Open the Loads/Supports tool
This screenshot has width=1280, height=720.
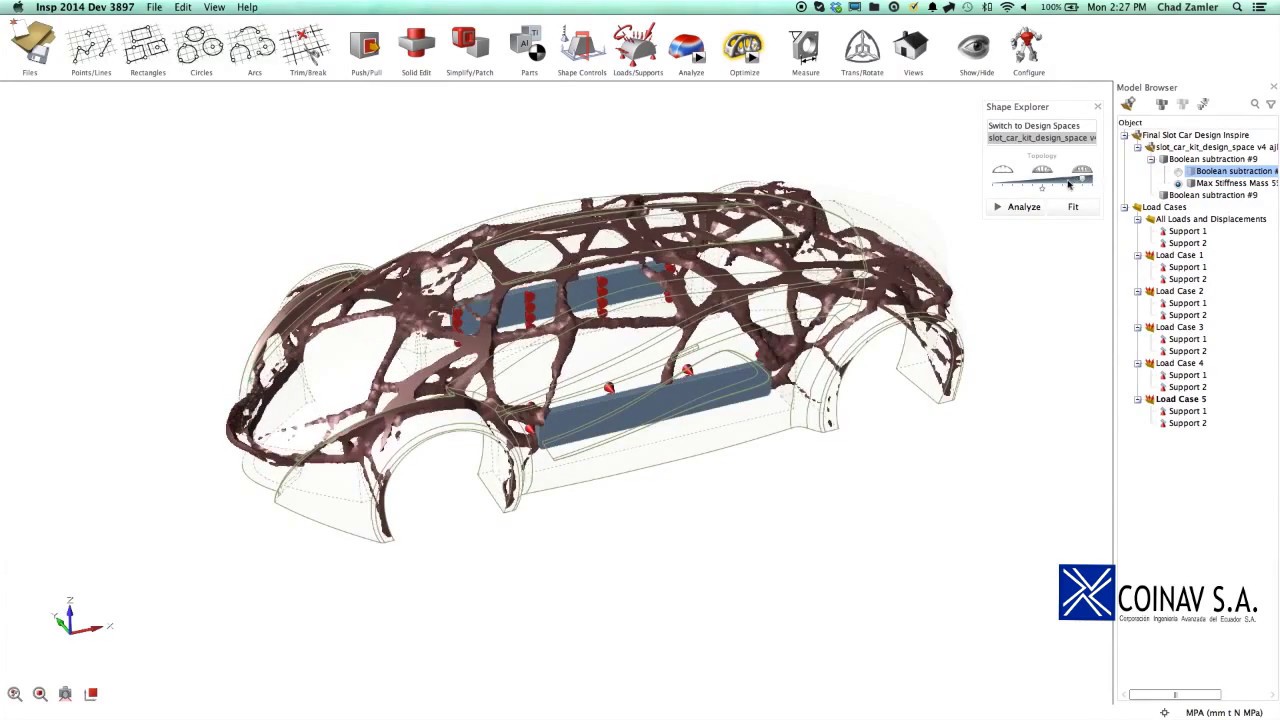(x=637, y=51)
